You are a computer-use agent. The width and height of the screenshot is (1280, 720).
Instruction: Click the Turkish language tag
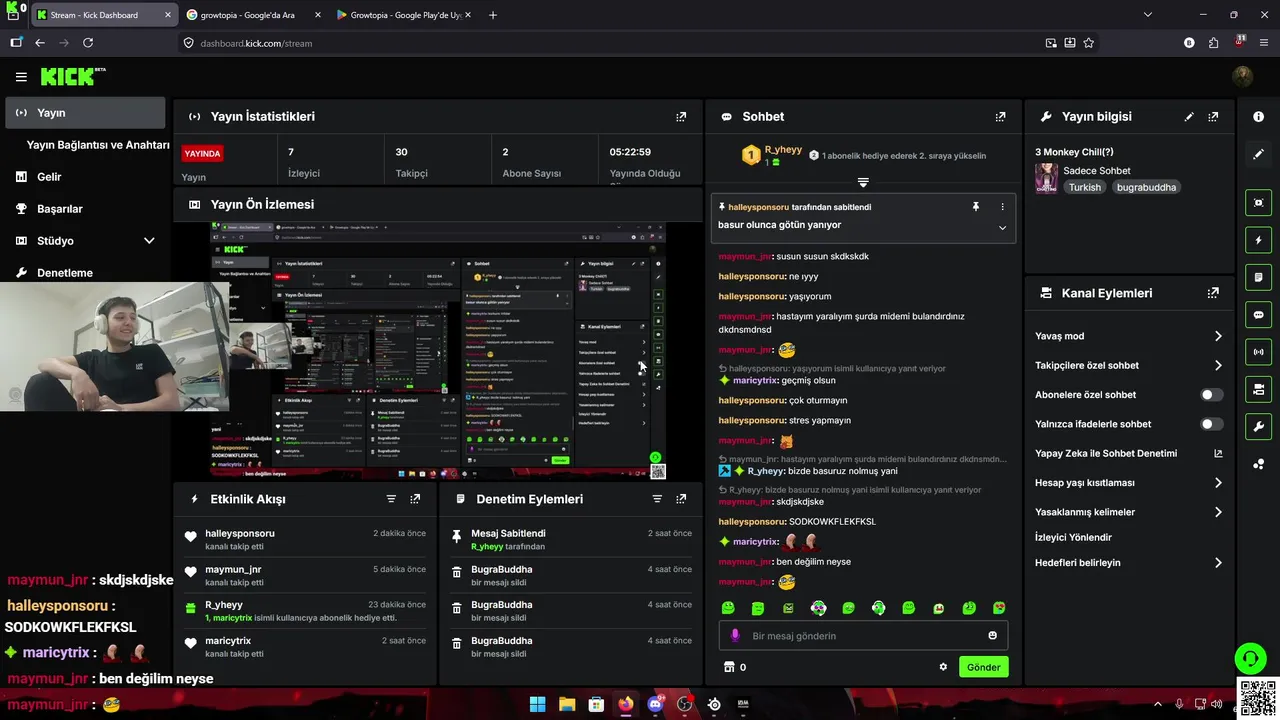[1084, 187]
